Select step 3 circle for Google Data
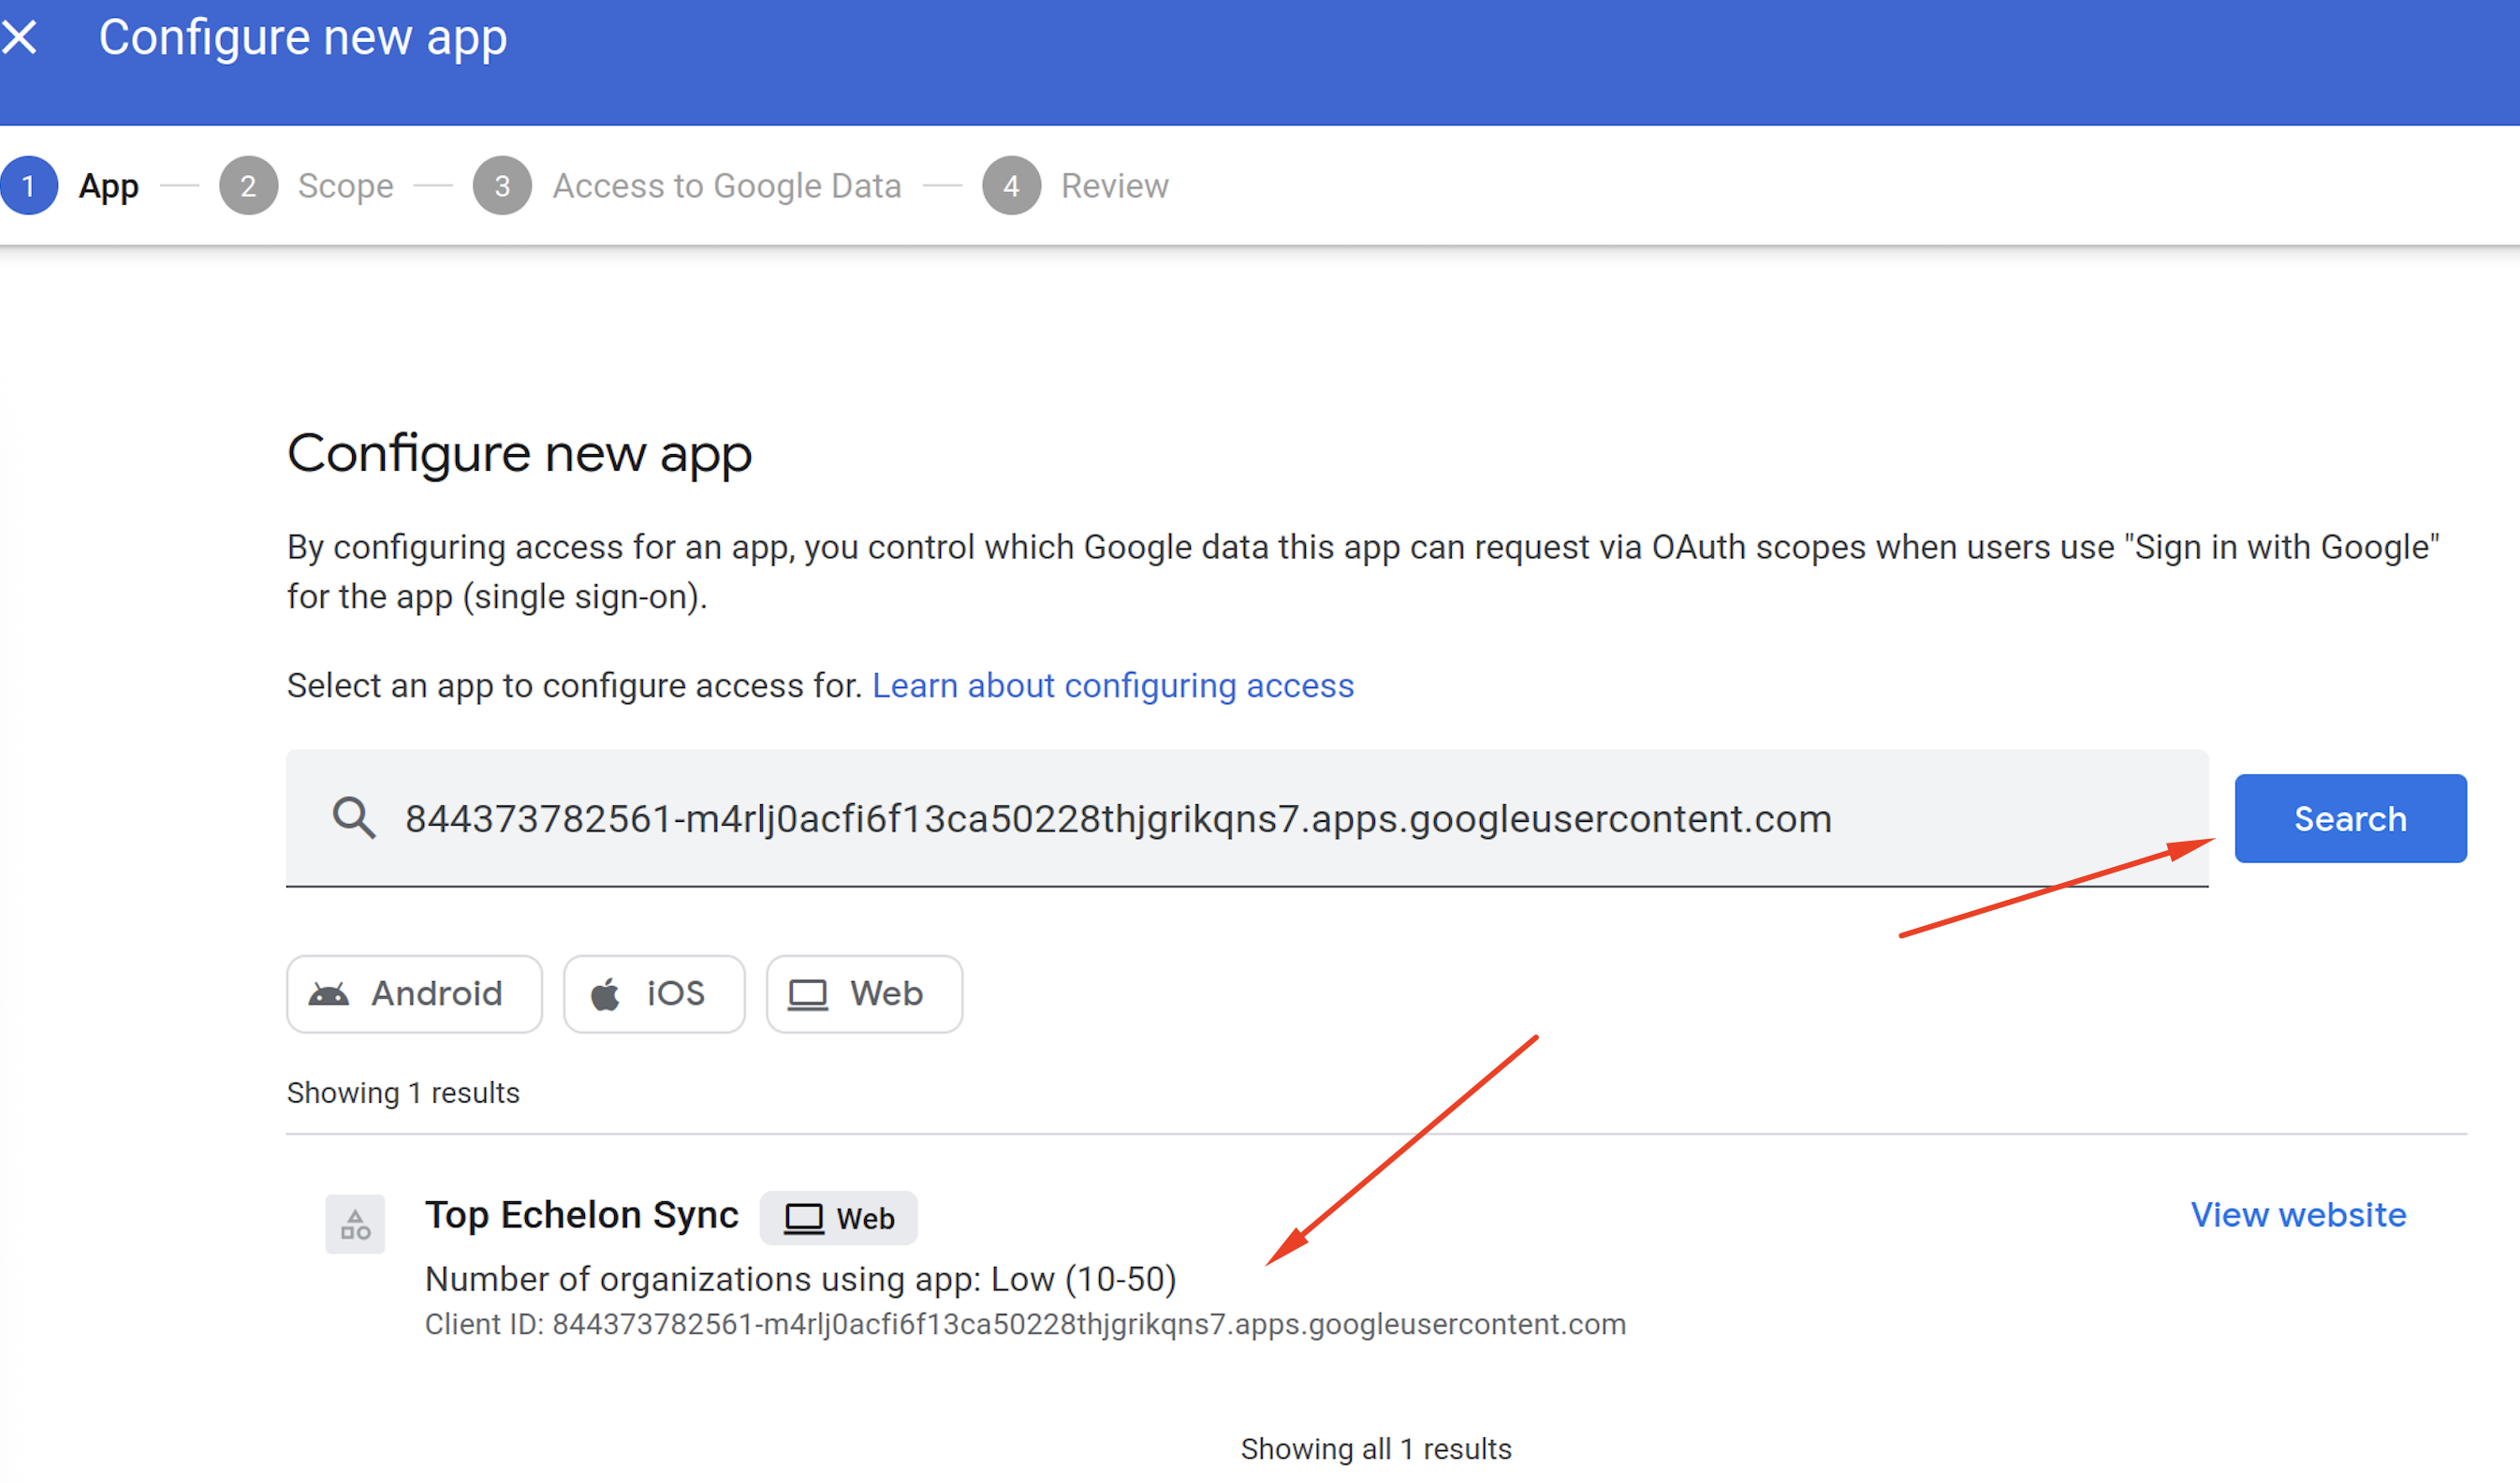This screenshot has width=2520, height=1483. pyautogui.click(x=502, y=186)
